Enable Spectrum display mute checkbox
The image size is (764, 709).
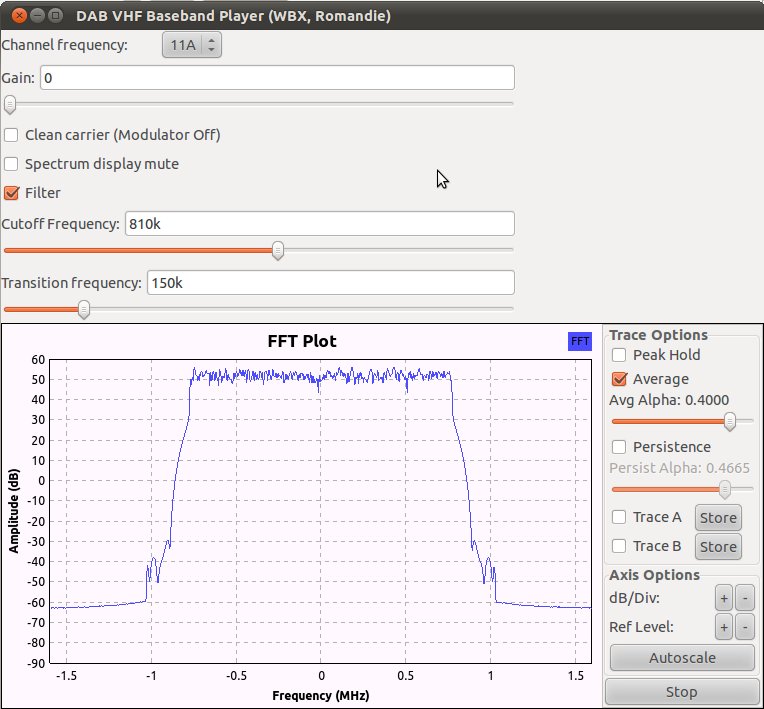(11, 164)
